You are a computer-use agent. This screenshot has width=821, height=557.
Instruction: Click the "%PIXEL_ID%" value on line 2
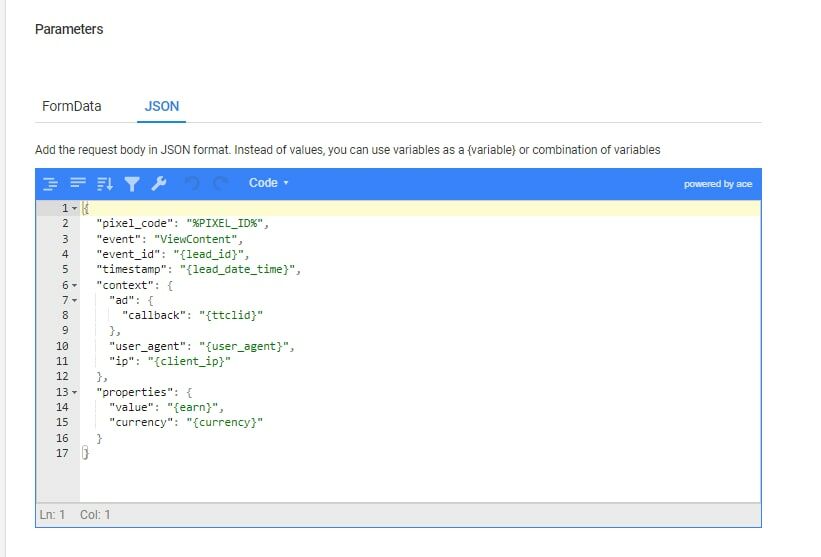pyautogui.click(x=225, y=224)
